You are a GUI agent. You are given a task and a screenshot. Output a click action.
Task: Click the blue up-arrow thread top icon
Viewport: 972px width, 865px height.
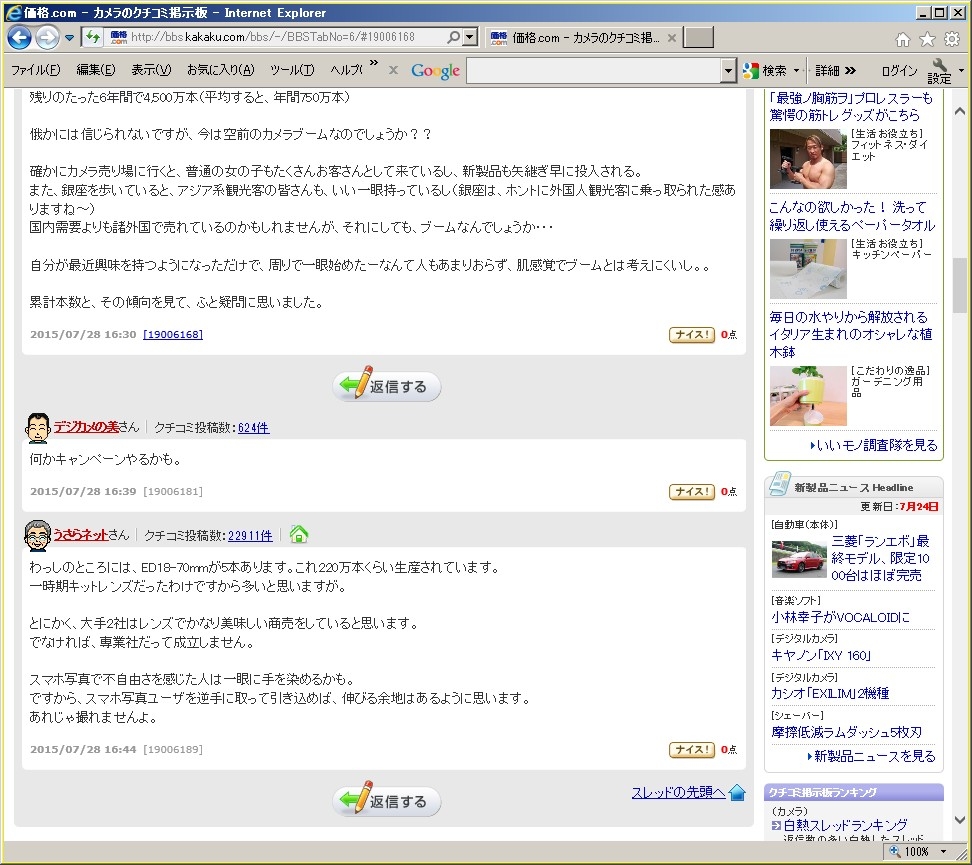737,792
